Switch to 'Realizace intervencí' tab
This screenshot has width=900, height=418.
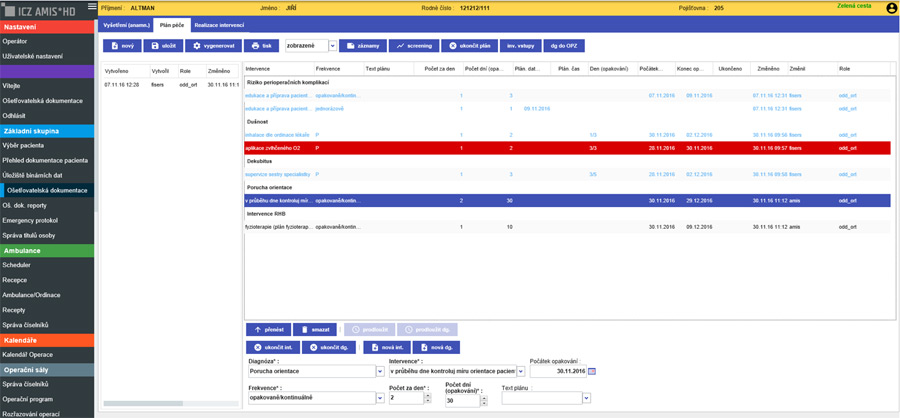pyautogui.click(x=220, y=22)
